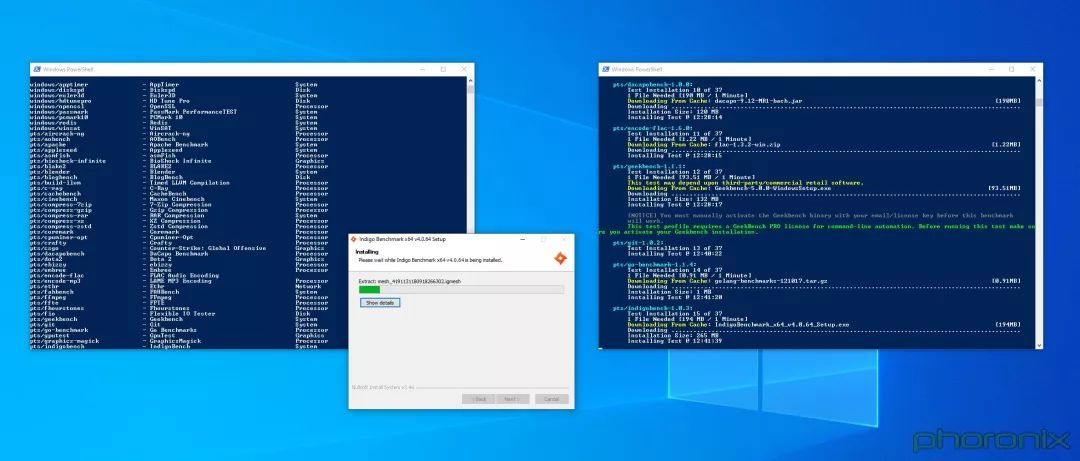The image size is (1080, 461).
Task: Click the '[NOTICE]' Geekbench activation line
Action: (x=820, y=218)
